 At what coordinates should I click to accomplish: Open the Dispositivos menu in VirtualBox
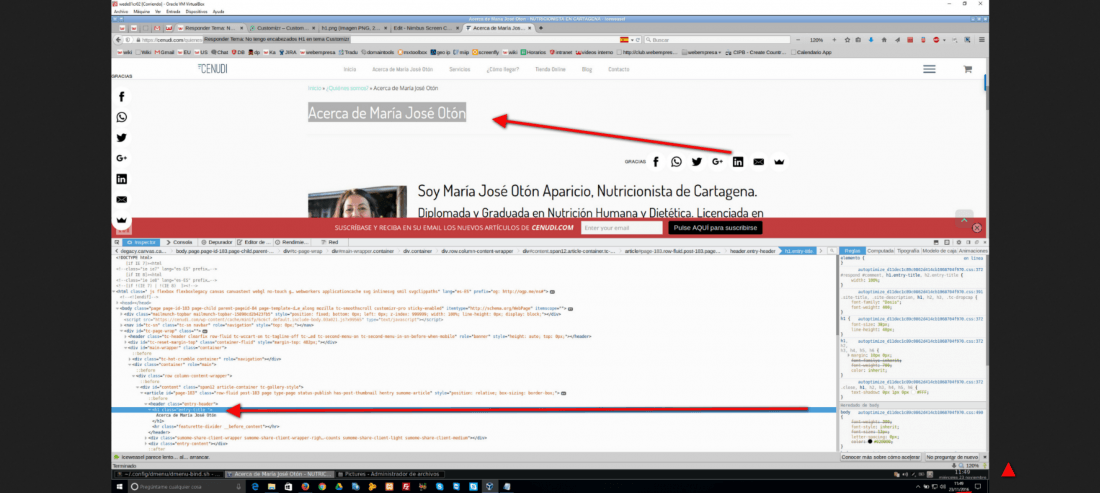pos(197,12)
